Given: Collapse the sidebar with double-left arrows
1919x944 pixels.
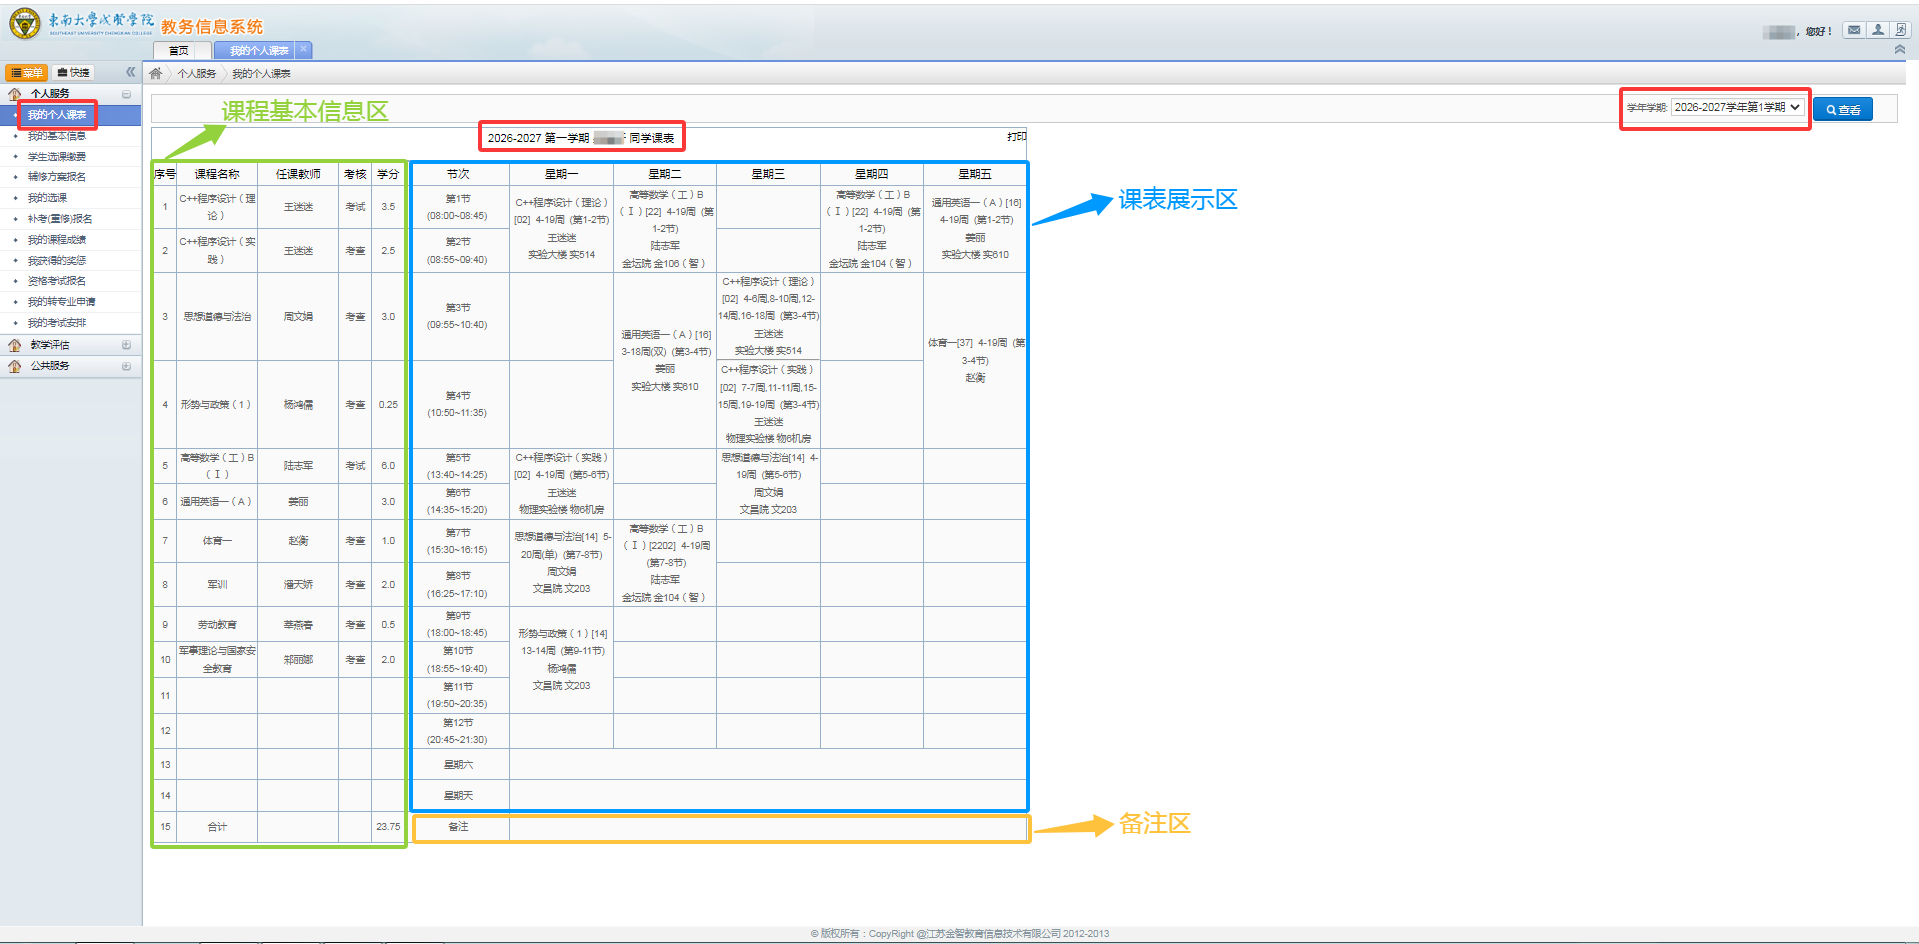Looking at the screenshot, I should 130,72.
